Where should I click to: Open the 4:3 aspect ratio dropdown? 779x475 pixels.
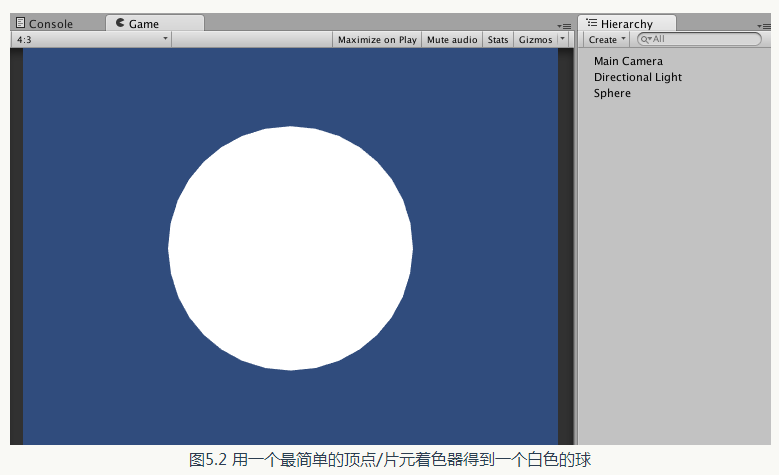tap(91, 39)
